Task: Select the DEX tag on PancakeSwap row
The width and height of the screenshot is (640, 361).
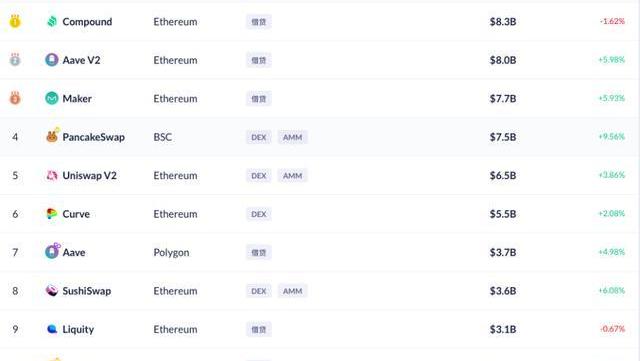Action: point(259,137)
